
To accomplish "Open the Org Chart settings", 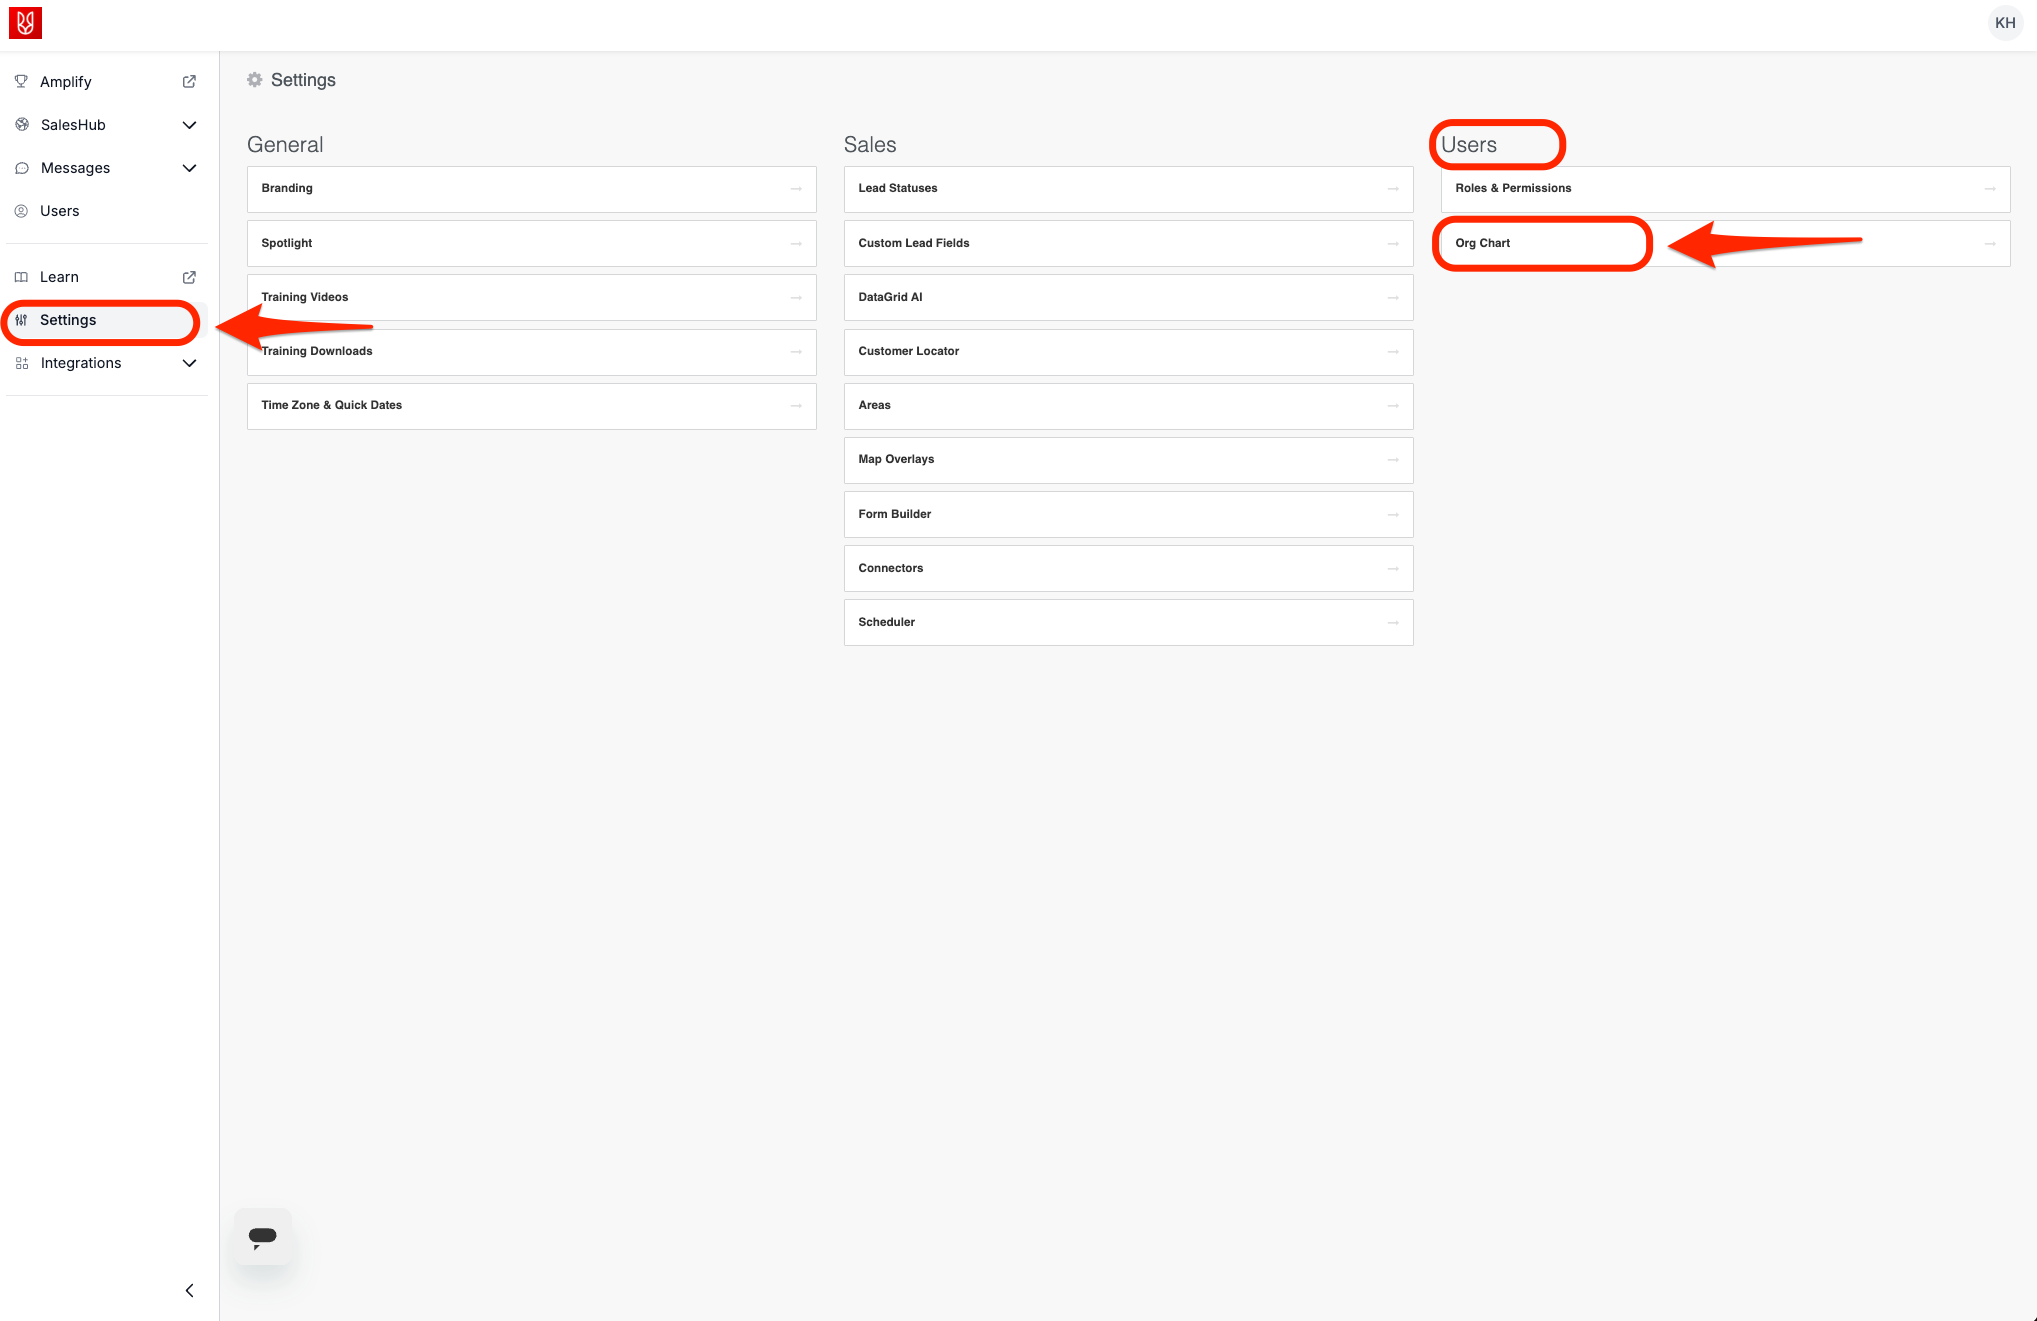I will 1483,243.
